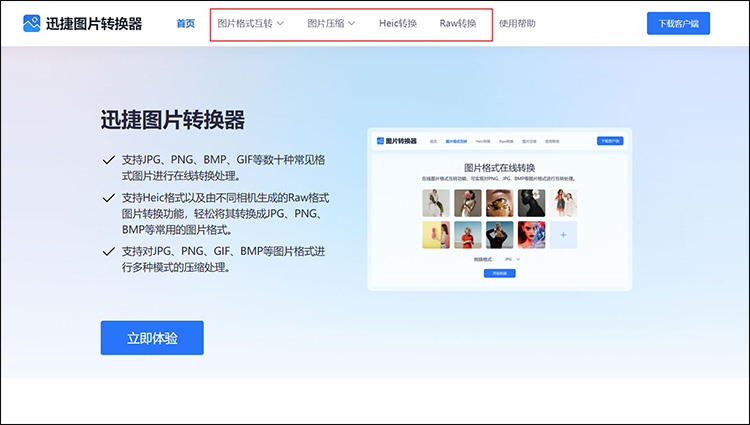The width and height of the screenshot is (750, 425).
Task: Click the checkmark beside the 压缩处理 feature line
Action: pos(109,251)
